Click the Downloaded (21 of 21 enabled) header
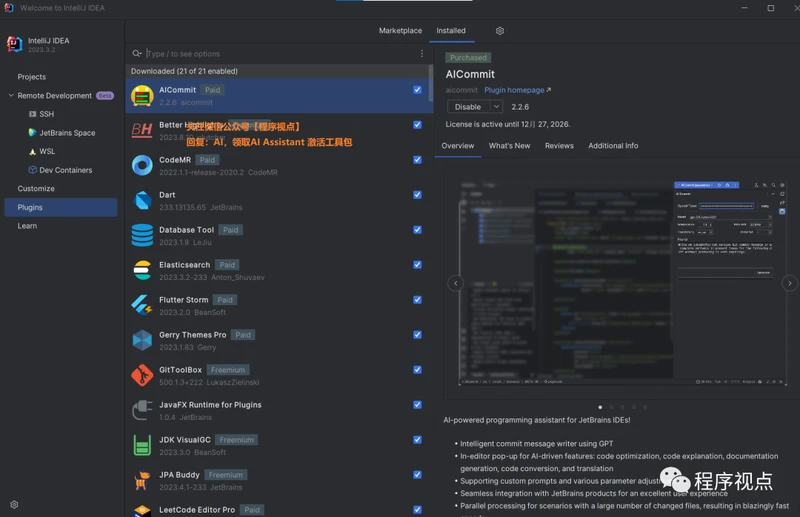The height and width of the screenshot is (517, 800). click(x=184, y=71)
